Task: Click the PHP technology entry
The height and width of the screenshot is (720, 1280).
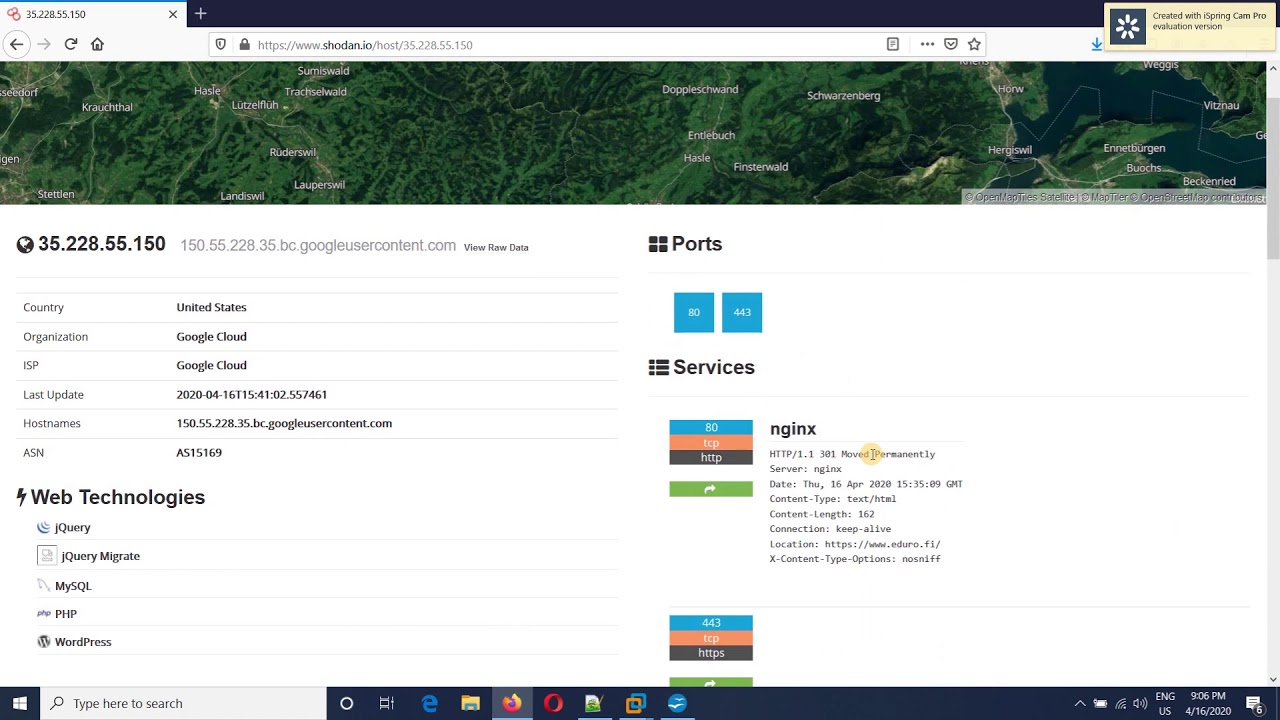Action: [x=66, y=614]
